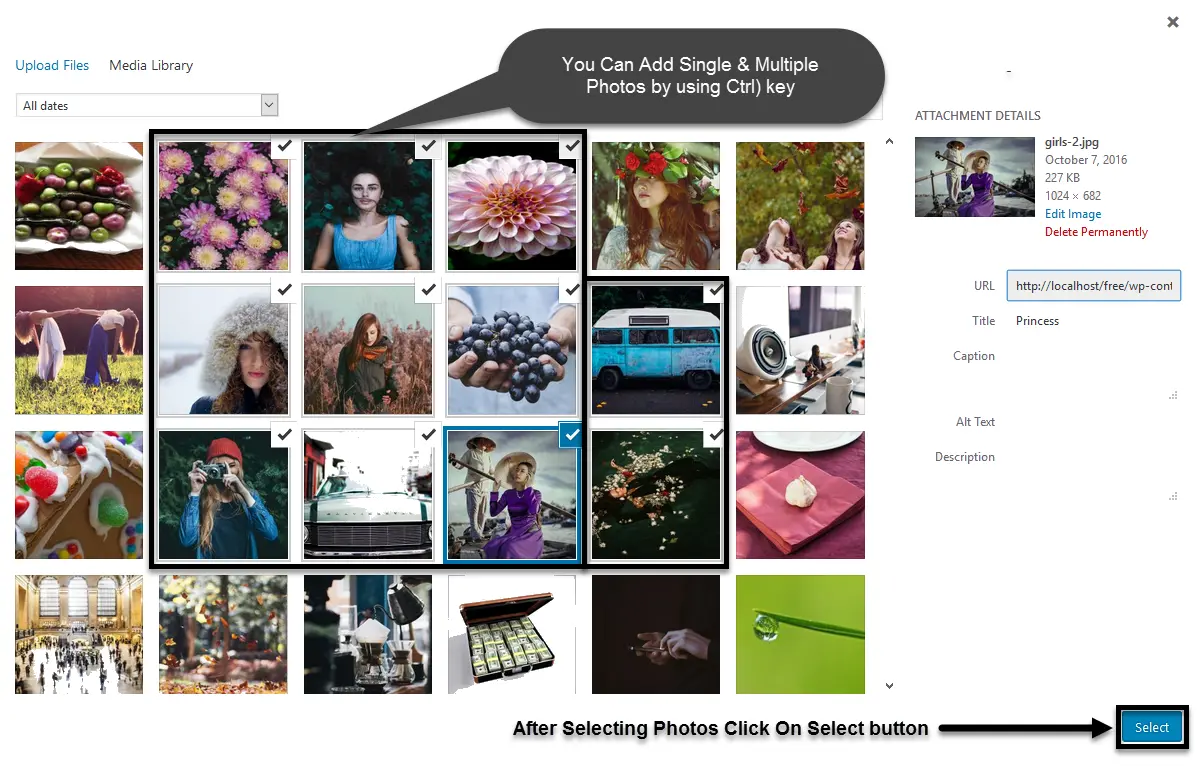The height and width of the screenshot is (766, 1197).
Task: Click the girls-2.jpg attachment preview thumbnail
Action: click(975, 177)
